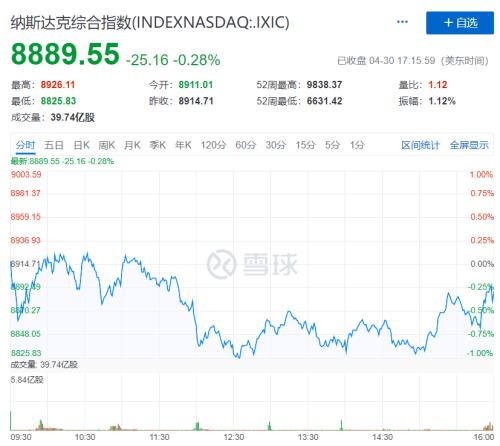Viewport: 500px width, 446px height.
Task: Switch to the 周K chart tab
Action: click(x=107, y=145)
